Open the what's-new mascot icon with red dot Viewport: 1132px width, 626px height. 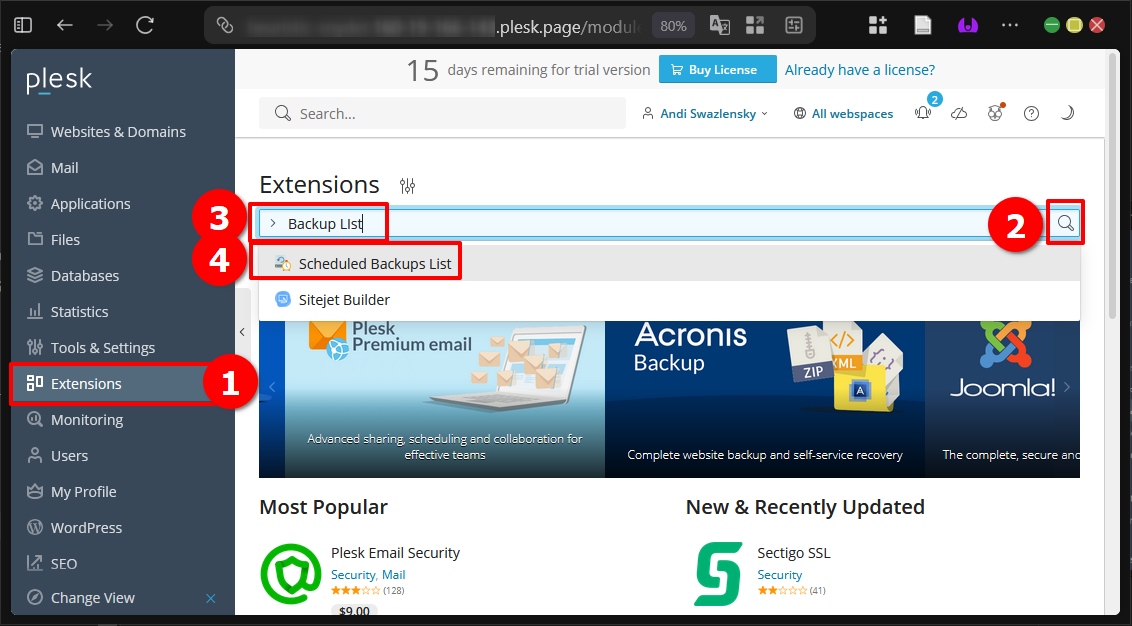pyautogui.click(x=995, y=113)
